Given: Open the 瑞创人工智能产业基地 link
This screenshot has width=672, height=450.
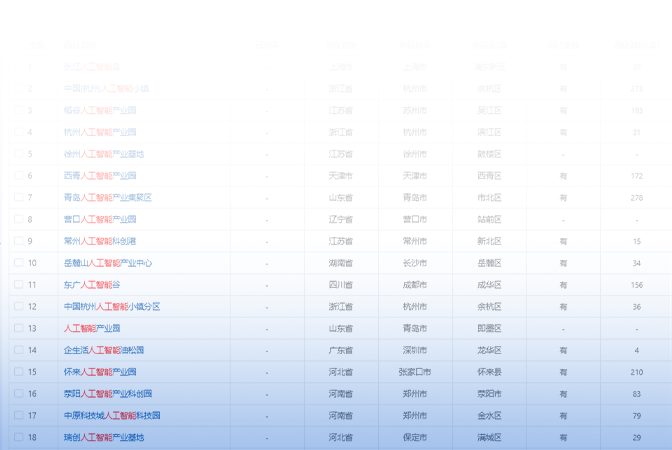Looking at the screenshot, I should (104, 438).
